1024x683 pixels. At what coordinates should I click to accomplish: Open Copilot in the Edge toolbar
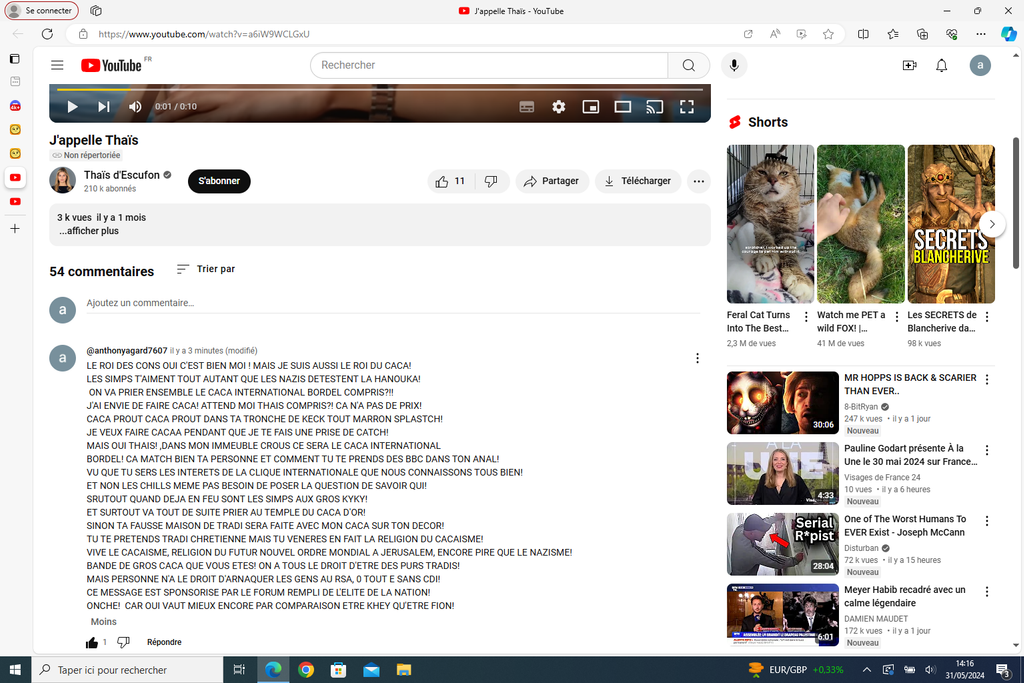pyautogui.click(x=1009, y=34)
